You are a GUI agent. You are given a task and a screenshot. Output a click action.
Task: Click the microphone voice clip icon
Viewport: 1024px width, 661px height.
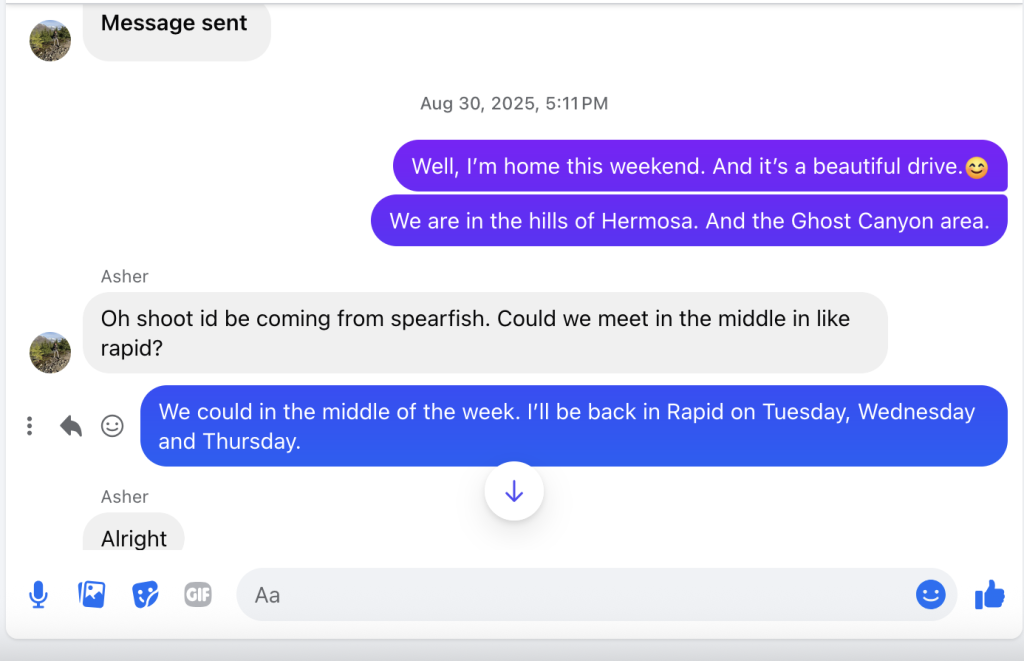[x=38, y=595]
